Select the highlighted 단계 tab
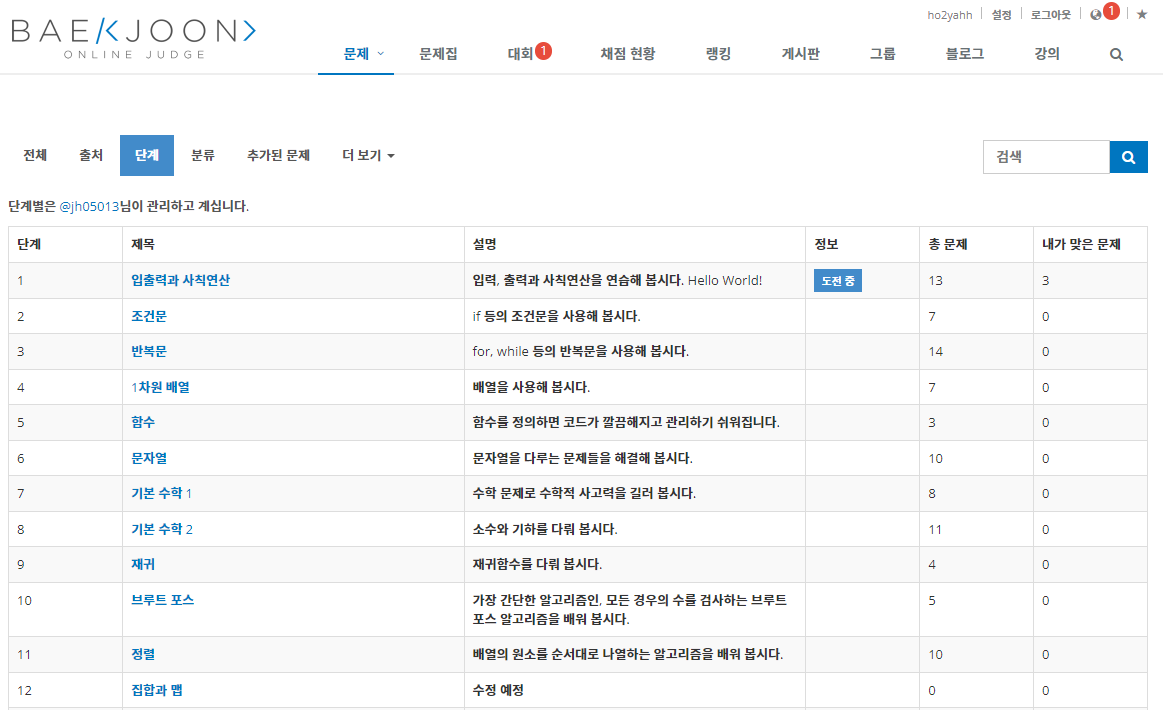This screenshot has height=710, width=1163. [x=146, y=155]
